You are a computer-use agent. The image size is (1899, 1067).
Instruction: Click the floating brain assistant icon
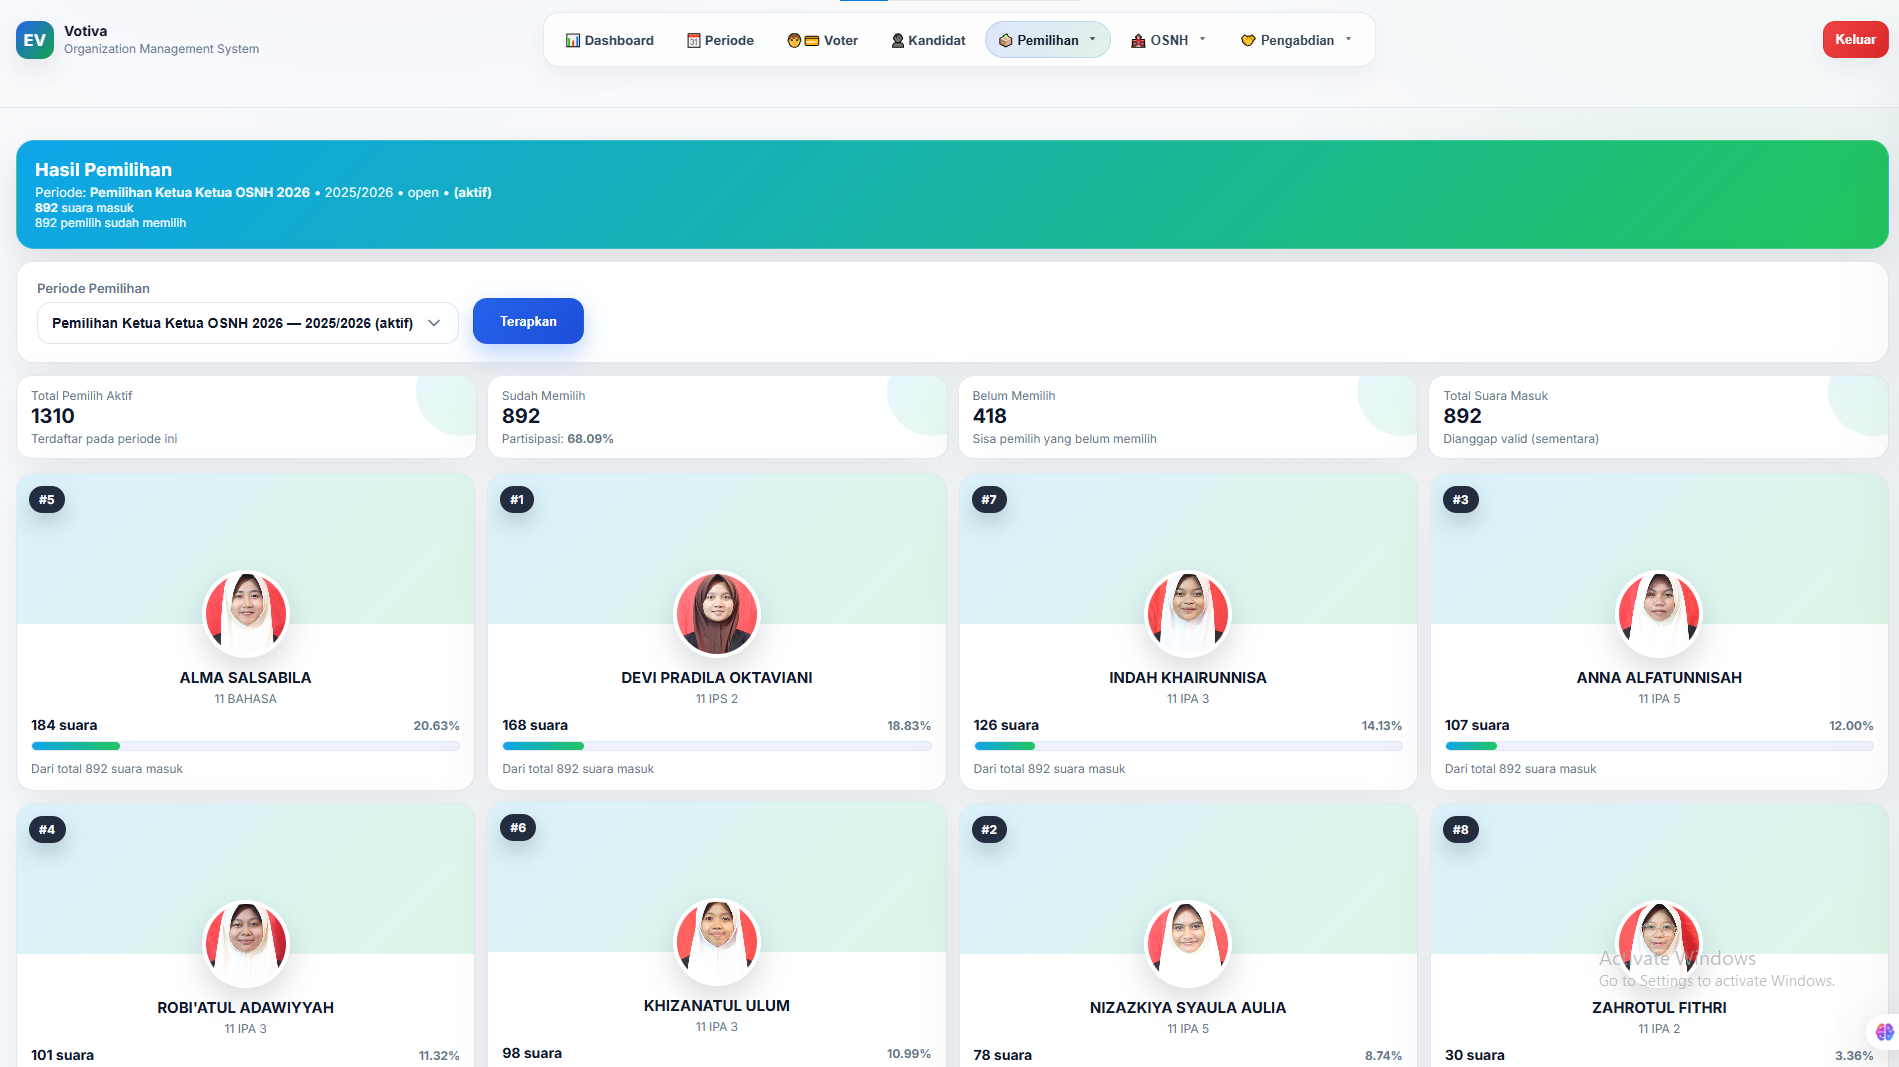click(x=1884, y=1031)
